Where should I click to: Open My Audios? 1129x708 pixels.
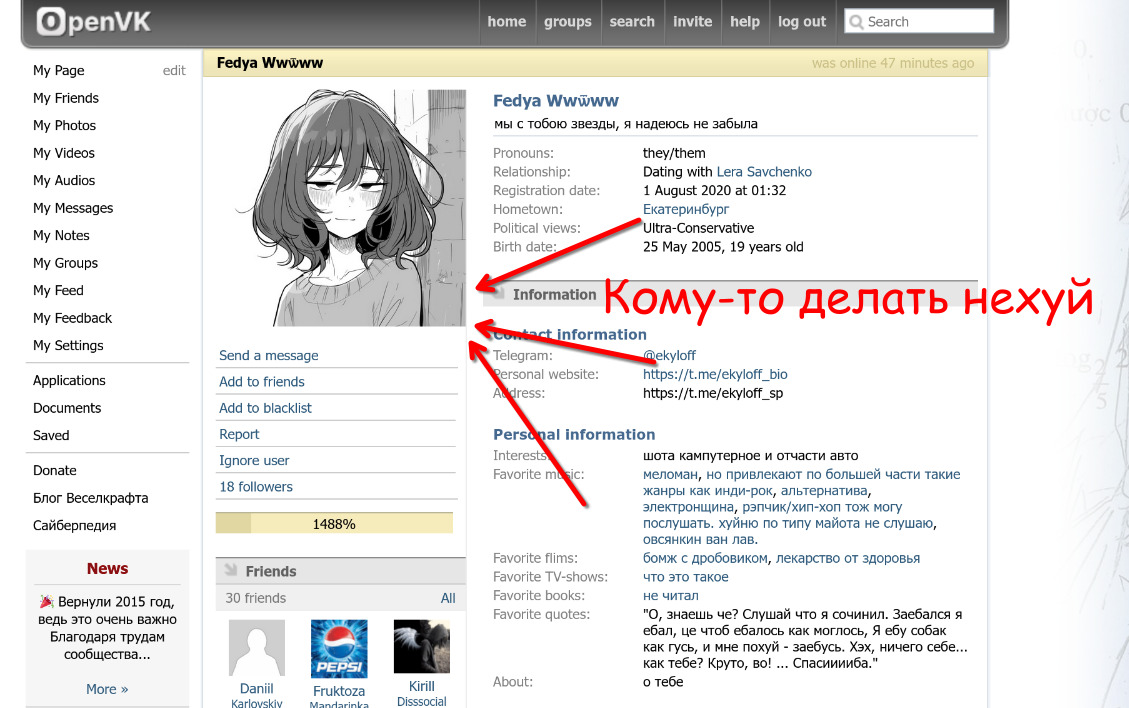[63, 180]
